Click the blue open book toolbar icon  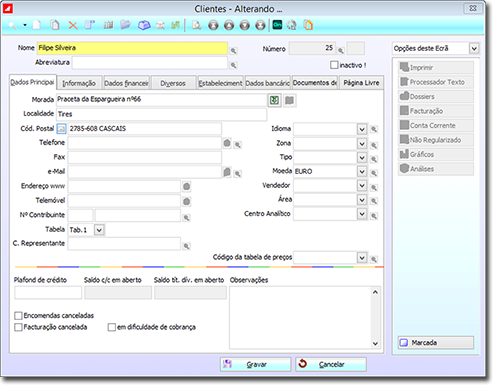(144, 25)
